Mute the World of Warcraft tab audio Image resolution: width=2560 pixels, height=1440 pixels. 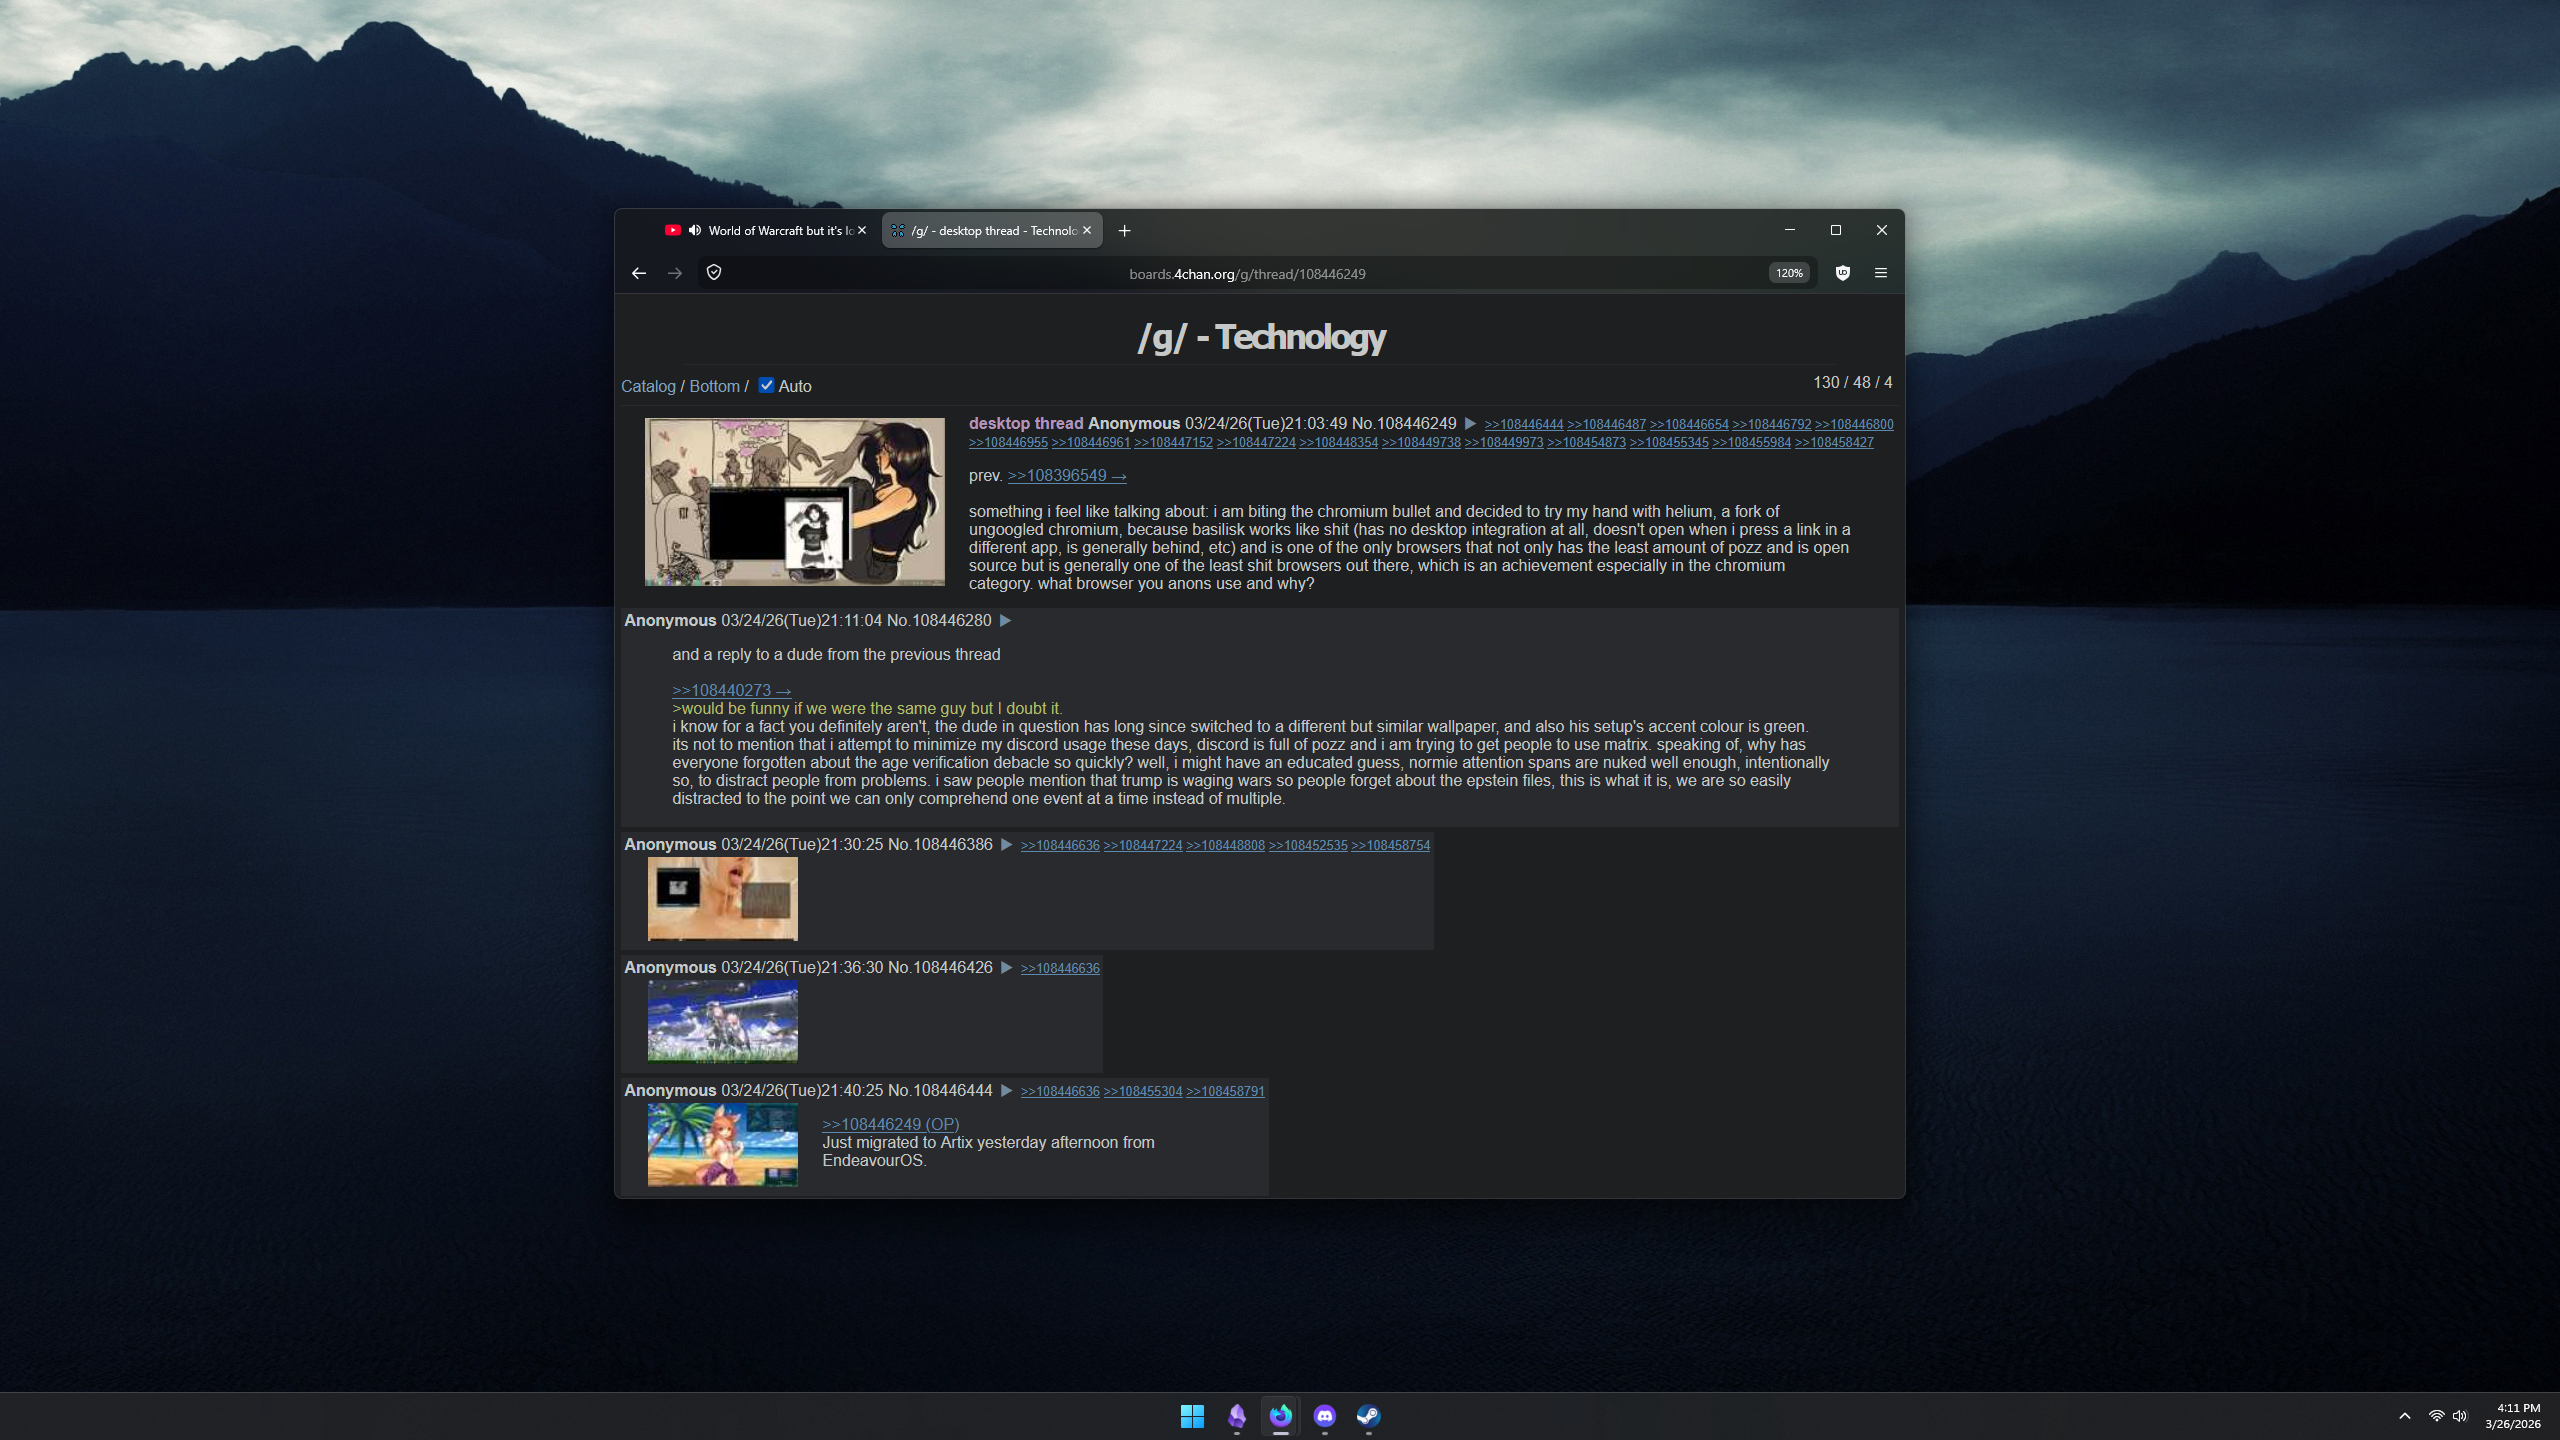click(695, 230)
